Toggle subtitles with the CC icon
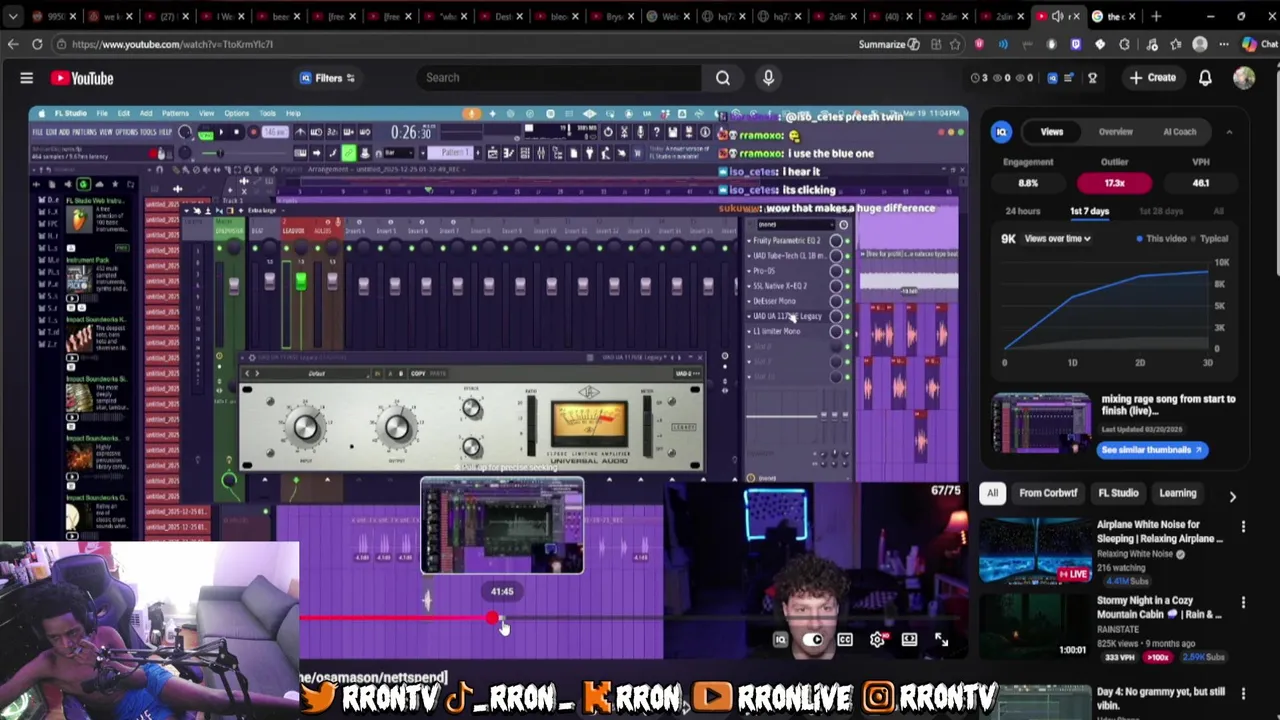Image resolution: width=1280 pixels, height=720 pixels. [845, 640]
